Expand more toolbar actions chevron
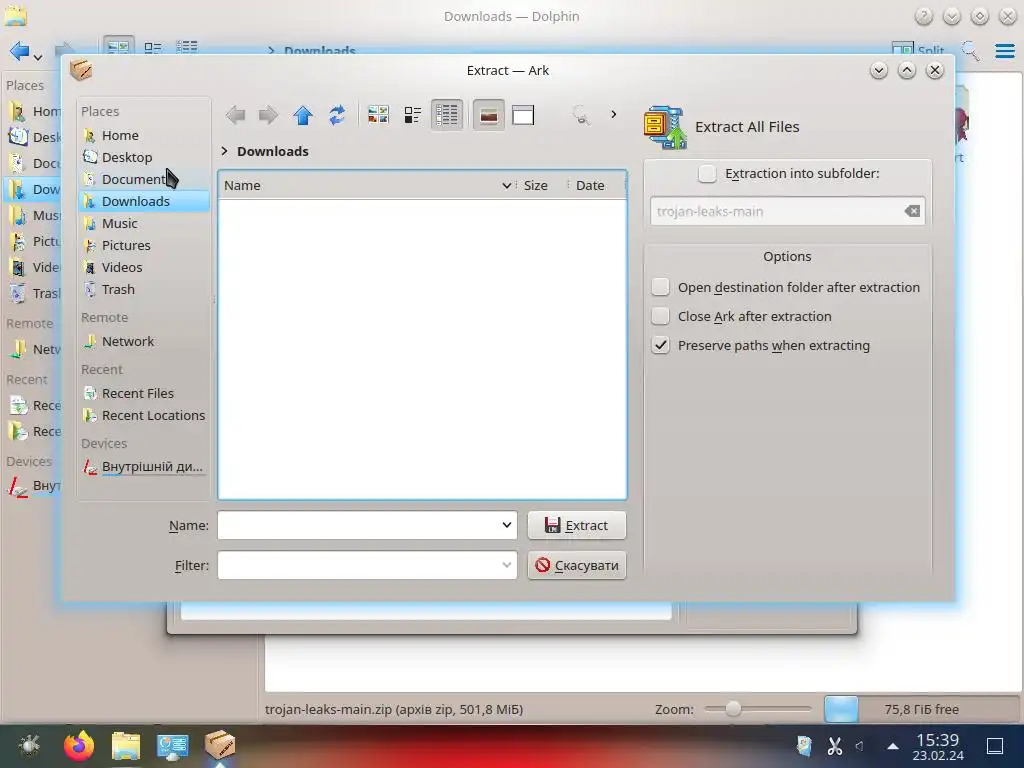Image resolution: width=1024 pixels, height=768 pixels. tap(613, 114)
